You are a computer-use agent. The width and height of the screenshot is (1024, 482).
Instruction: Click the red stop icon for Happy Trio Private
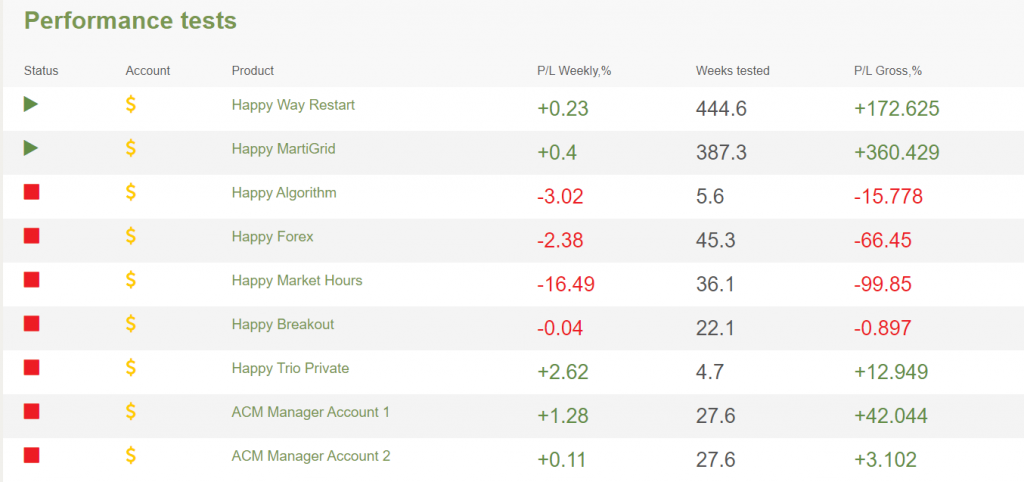pyautogui.click(x=31, y=368)
